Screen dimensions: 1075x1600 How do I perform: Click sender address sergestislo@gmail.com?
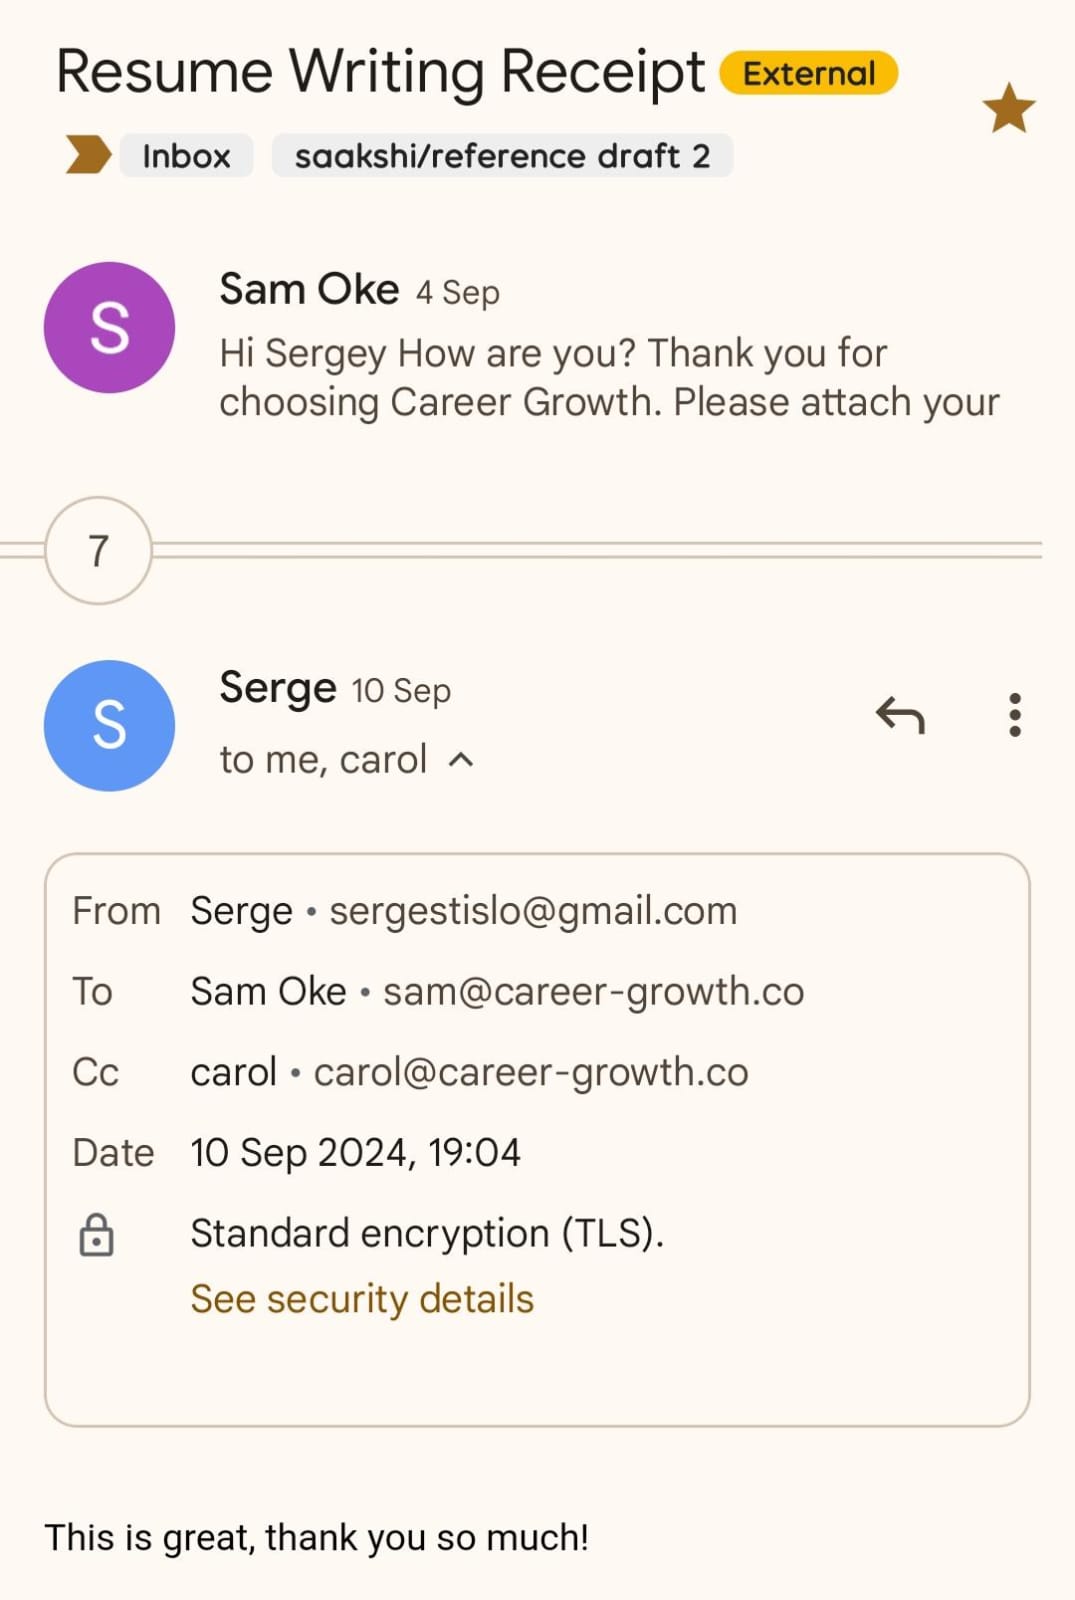click(533, 911)
